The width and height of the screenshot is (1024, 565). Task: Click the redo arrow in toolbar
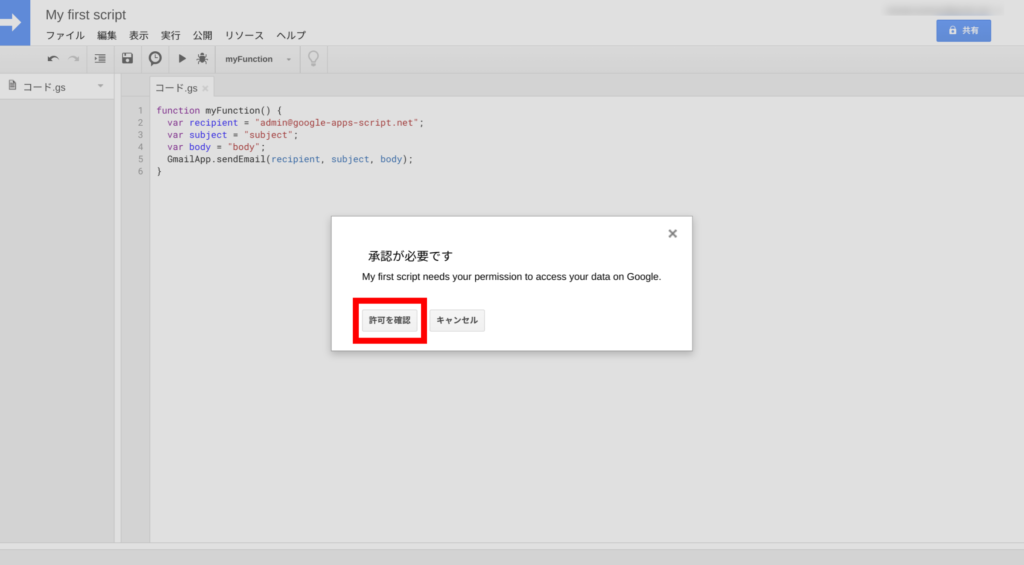pos(74,59)
